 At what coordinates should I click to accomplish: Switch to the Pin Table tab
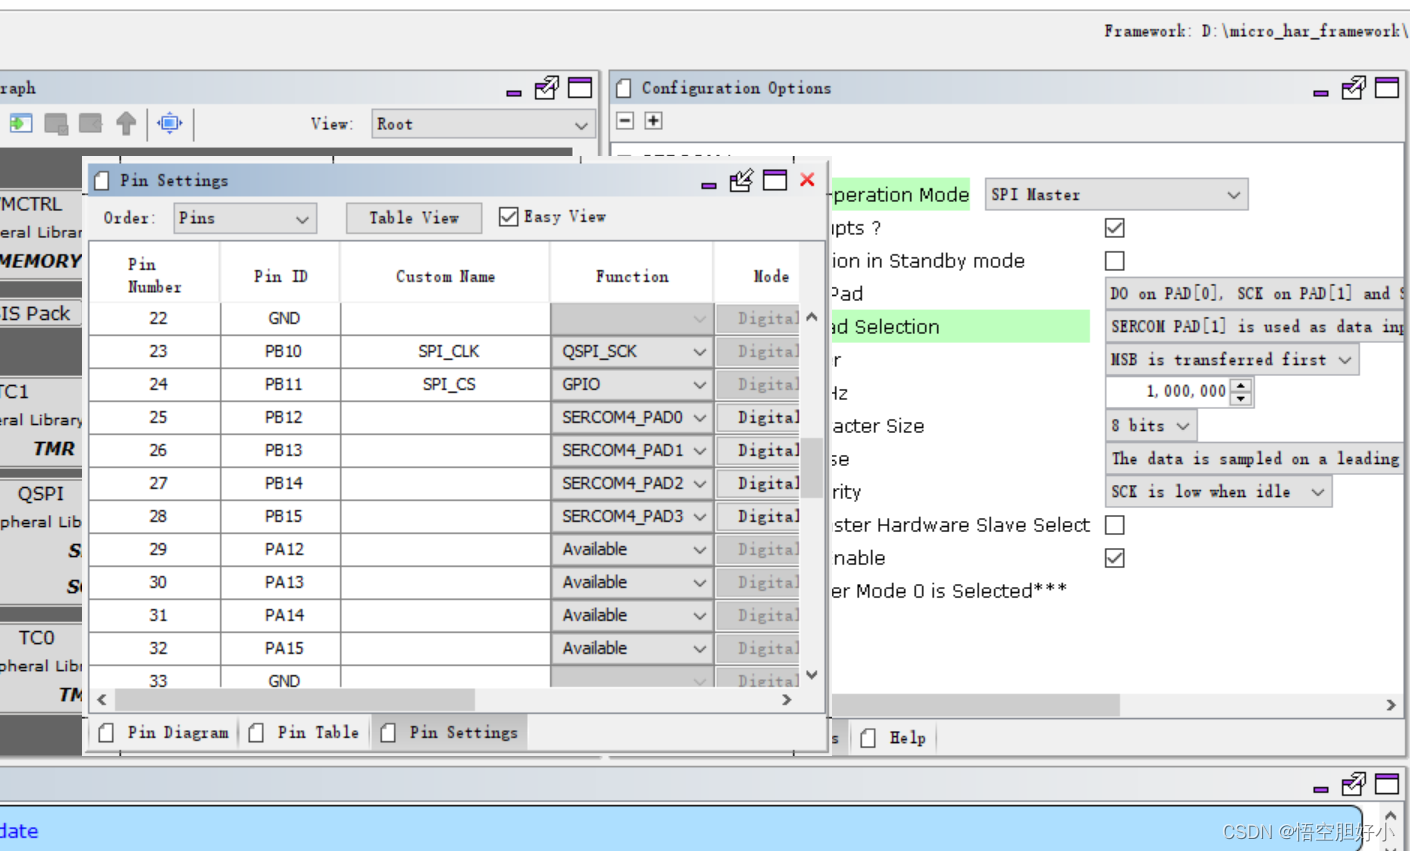304,733
